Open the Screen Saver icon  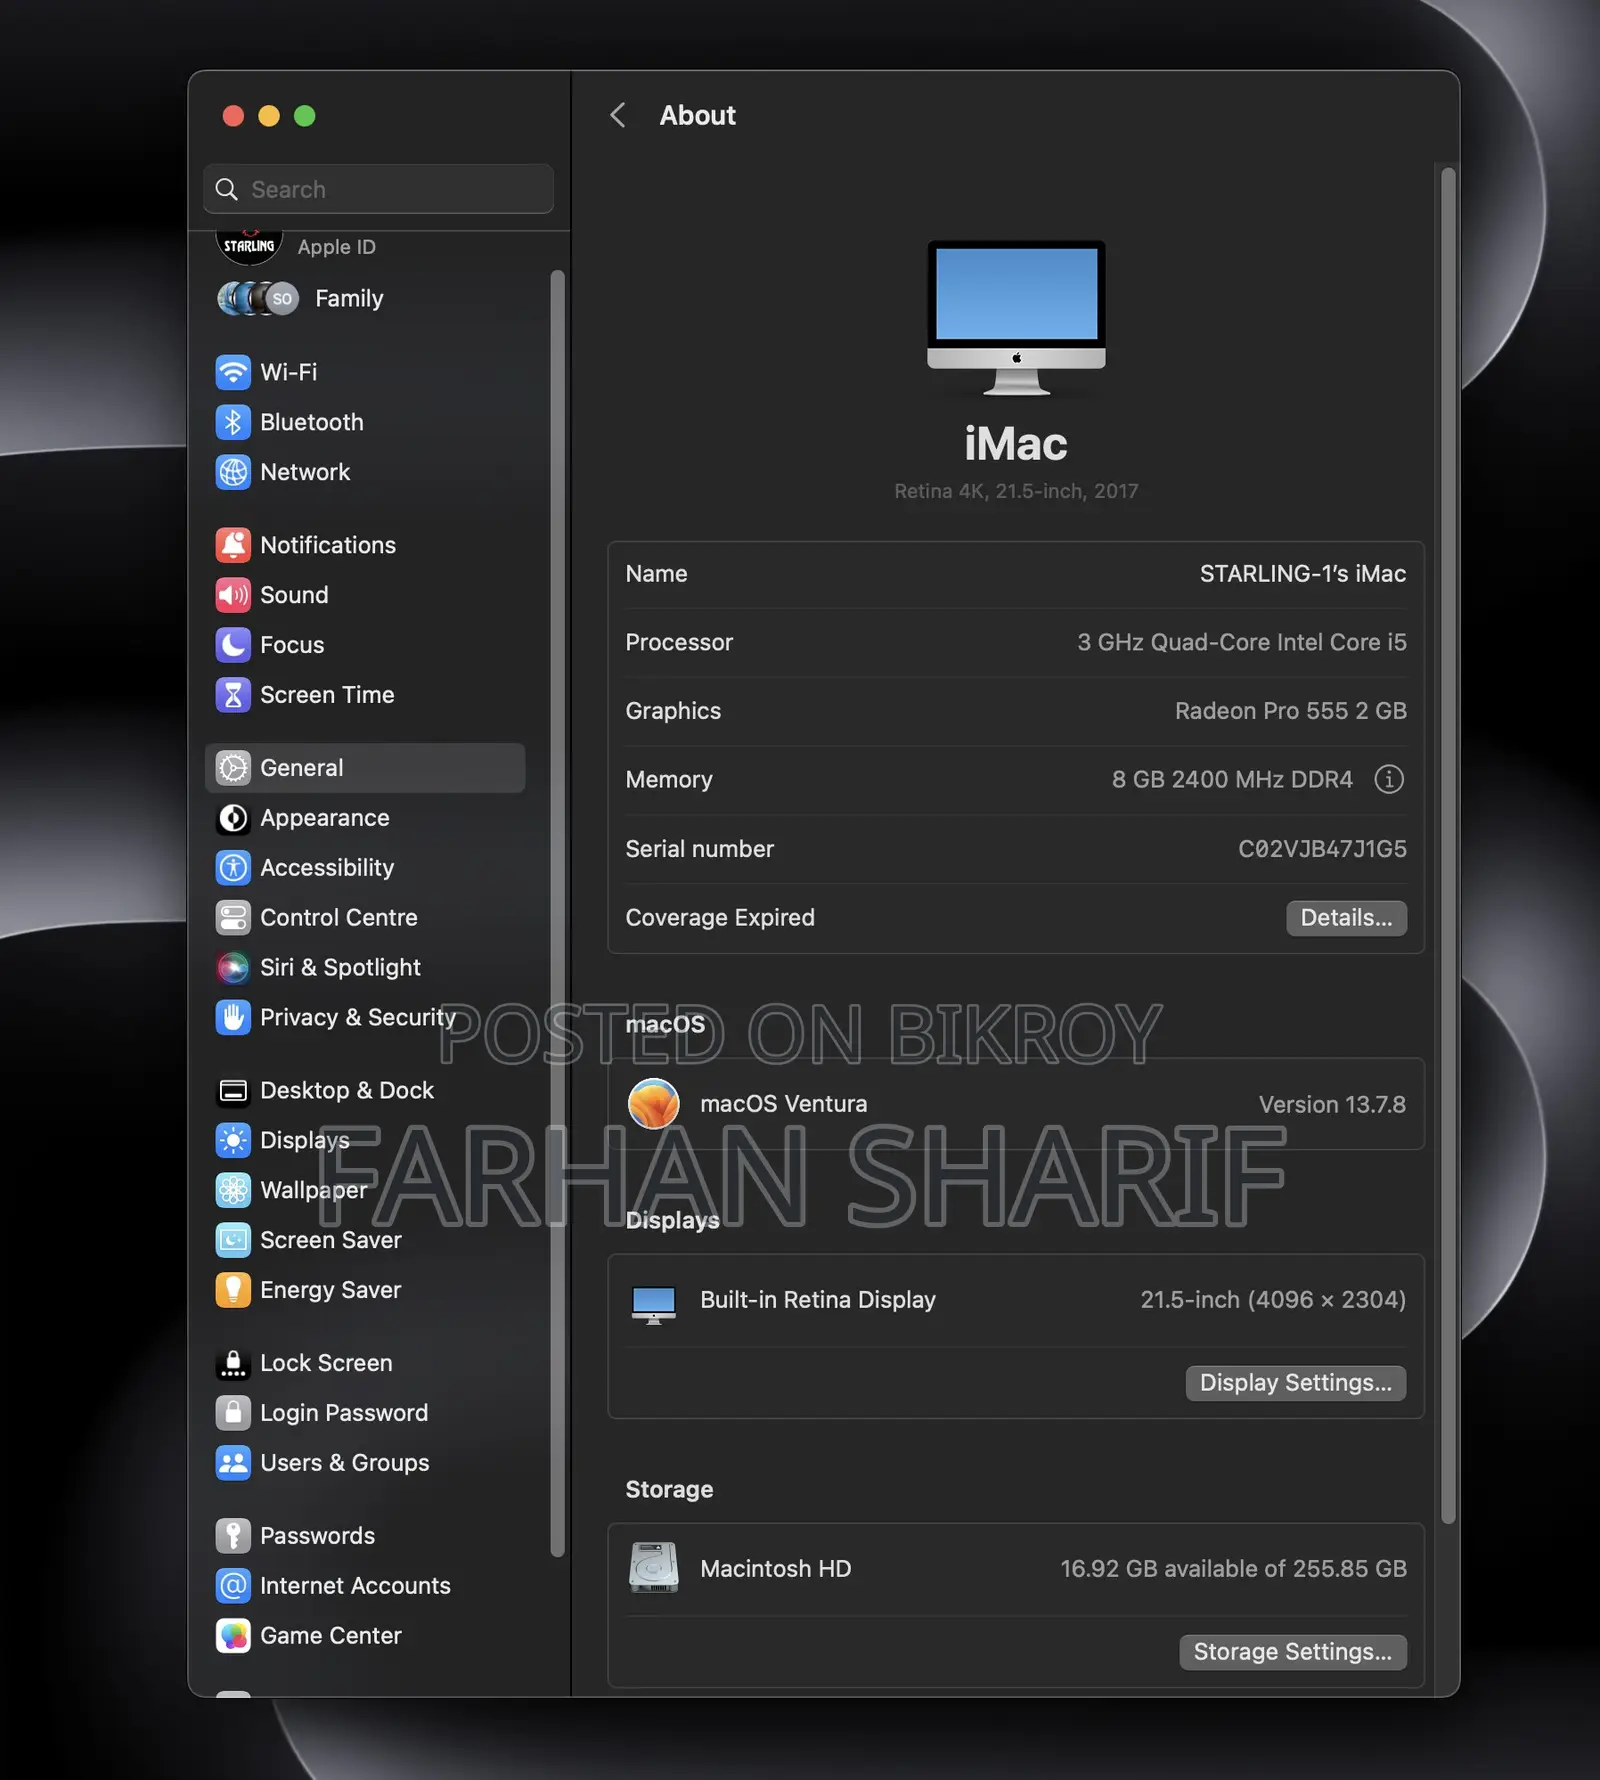pyautogui.click(x=233, y=1241)
